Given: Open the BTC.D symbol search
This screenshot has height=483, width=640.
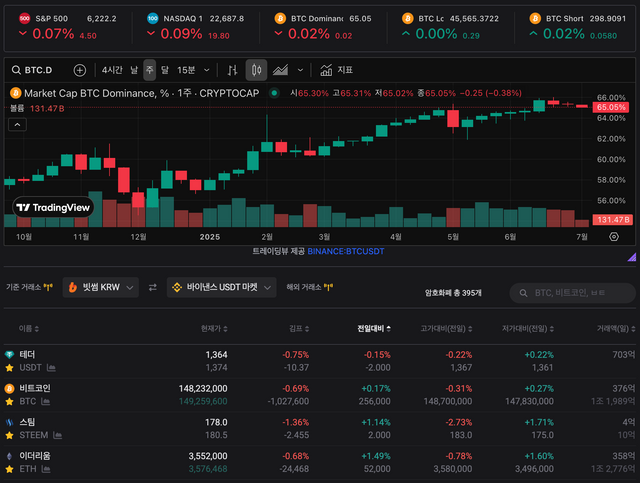Looking at the screenshot, I should point(32,70).
